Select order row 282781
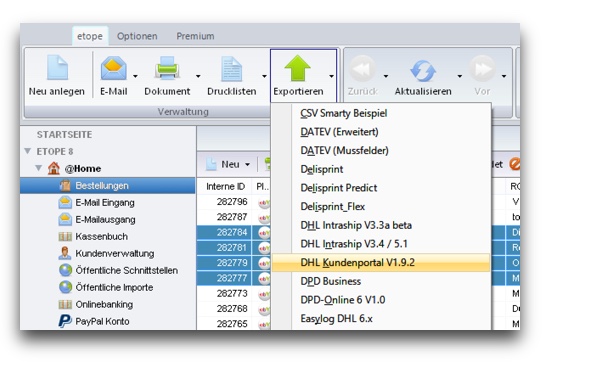 tap(232, 248)
